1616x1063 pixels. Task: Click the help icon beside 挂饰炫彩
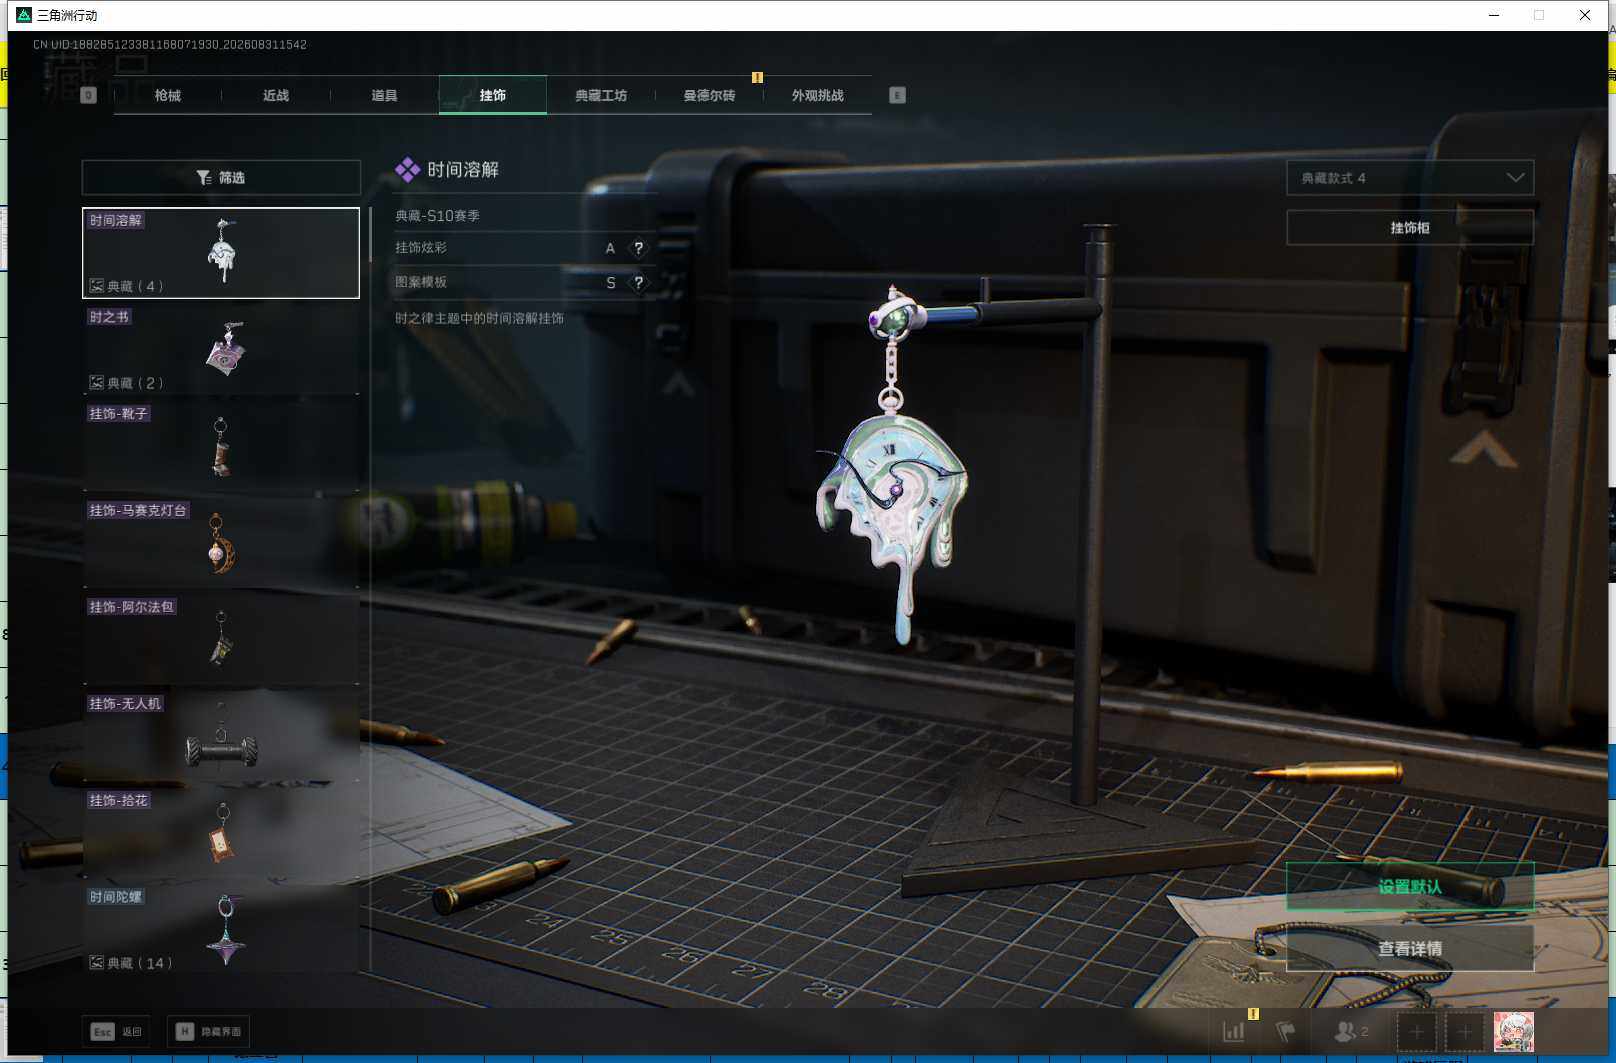[639, 248]
